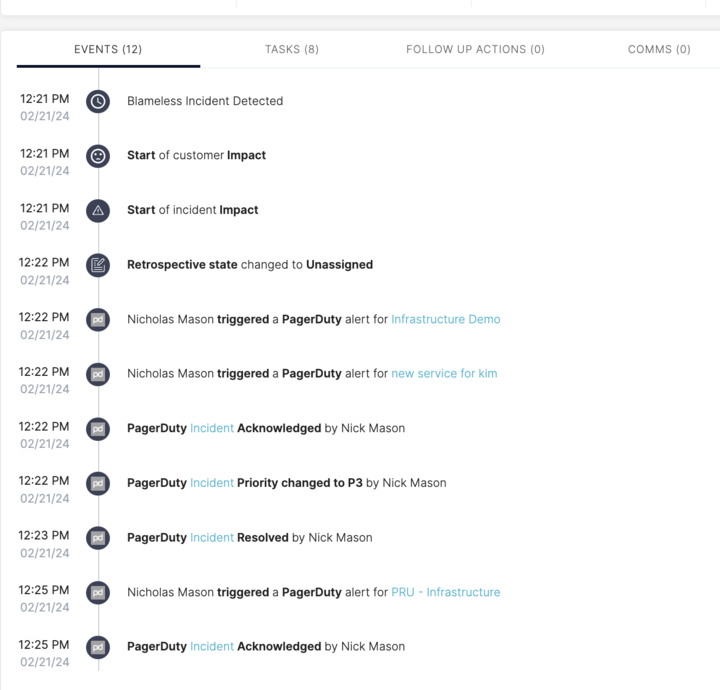Viewport: 720px width, 690px height.
Task: Select the retrospective state edit icon
Action: pyautogui.click(x=98, y=265)
